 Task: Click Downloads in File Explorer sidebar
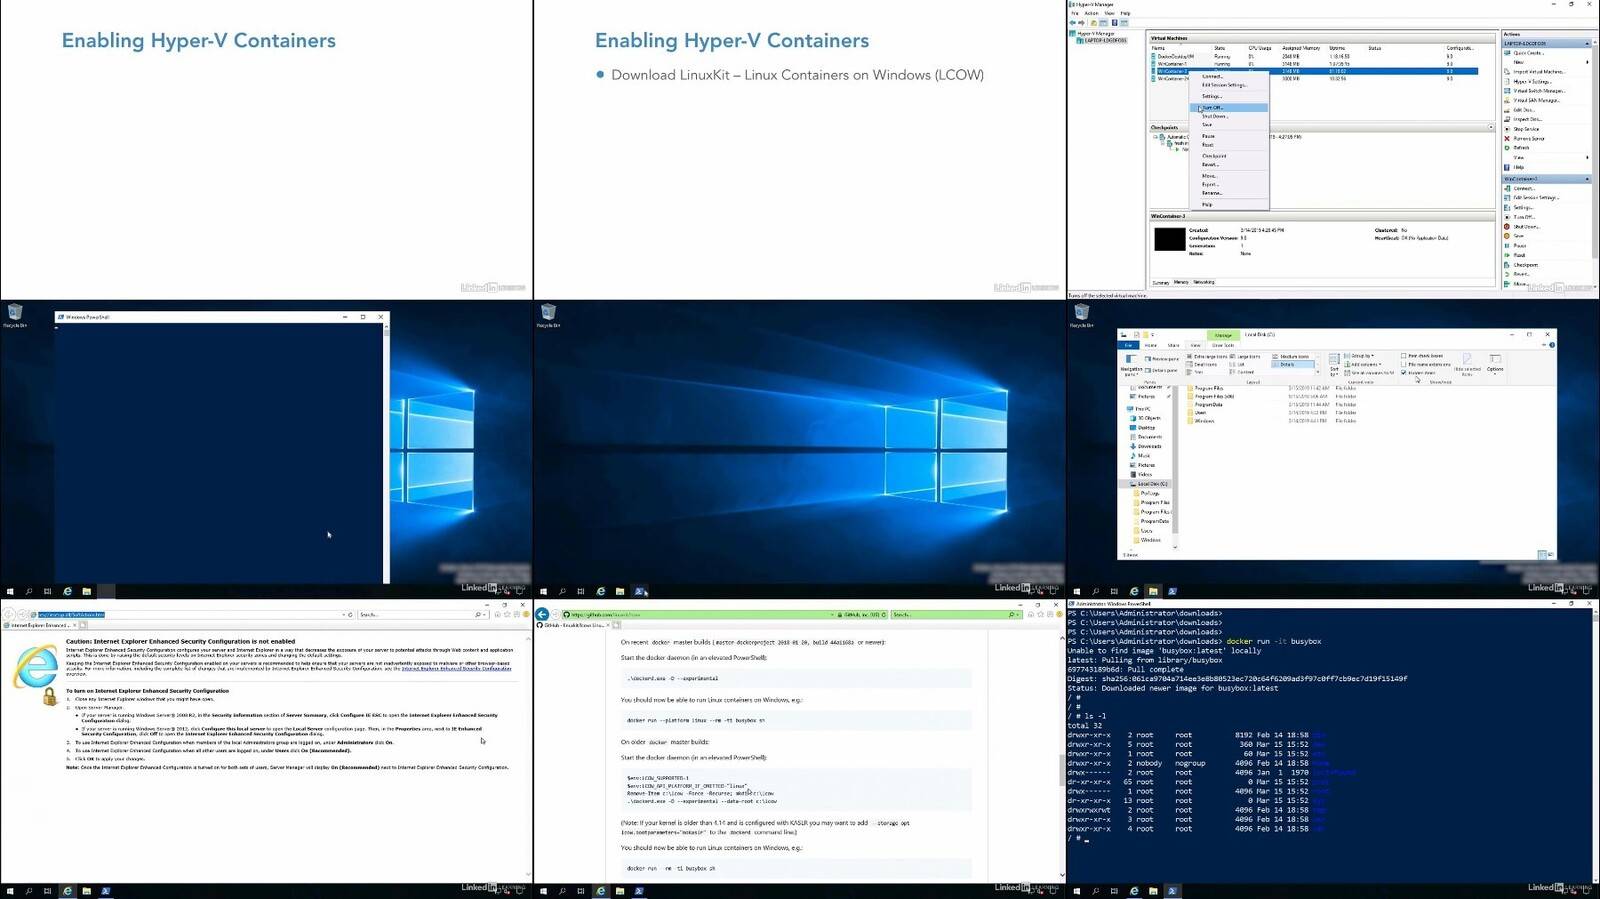(x=1146, y=446)
